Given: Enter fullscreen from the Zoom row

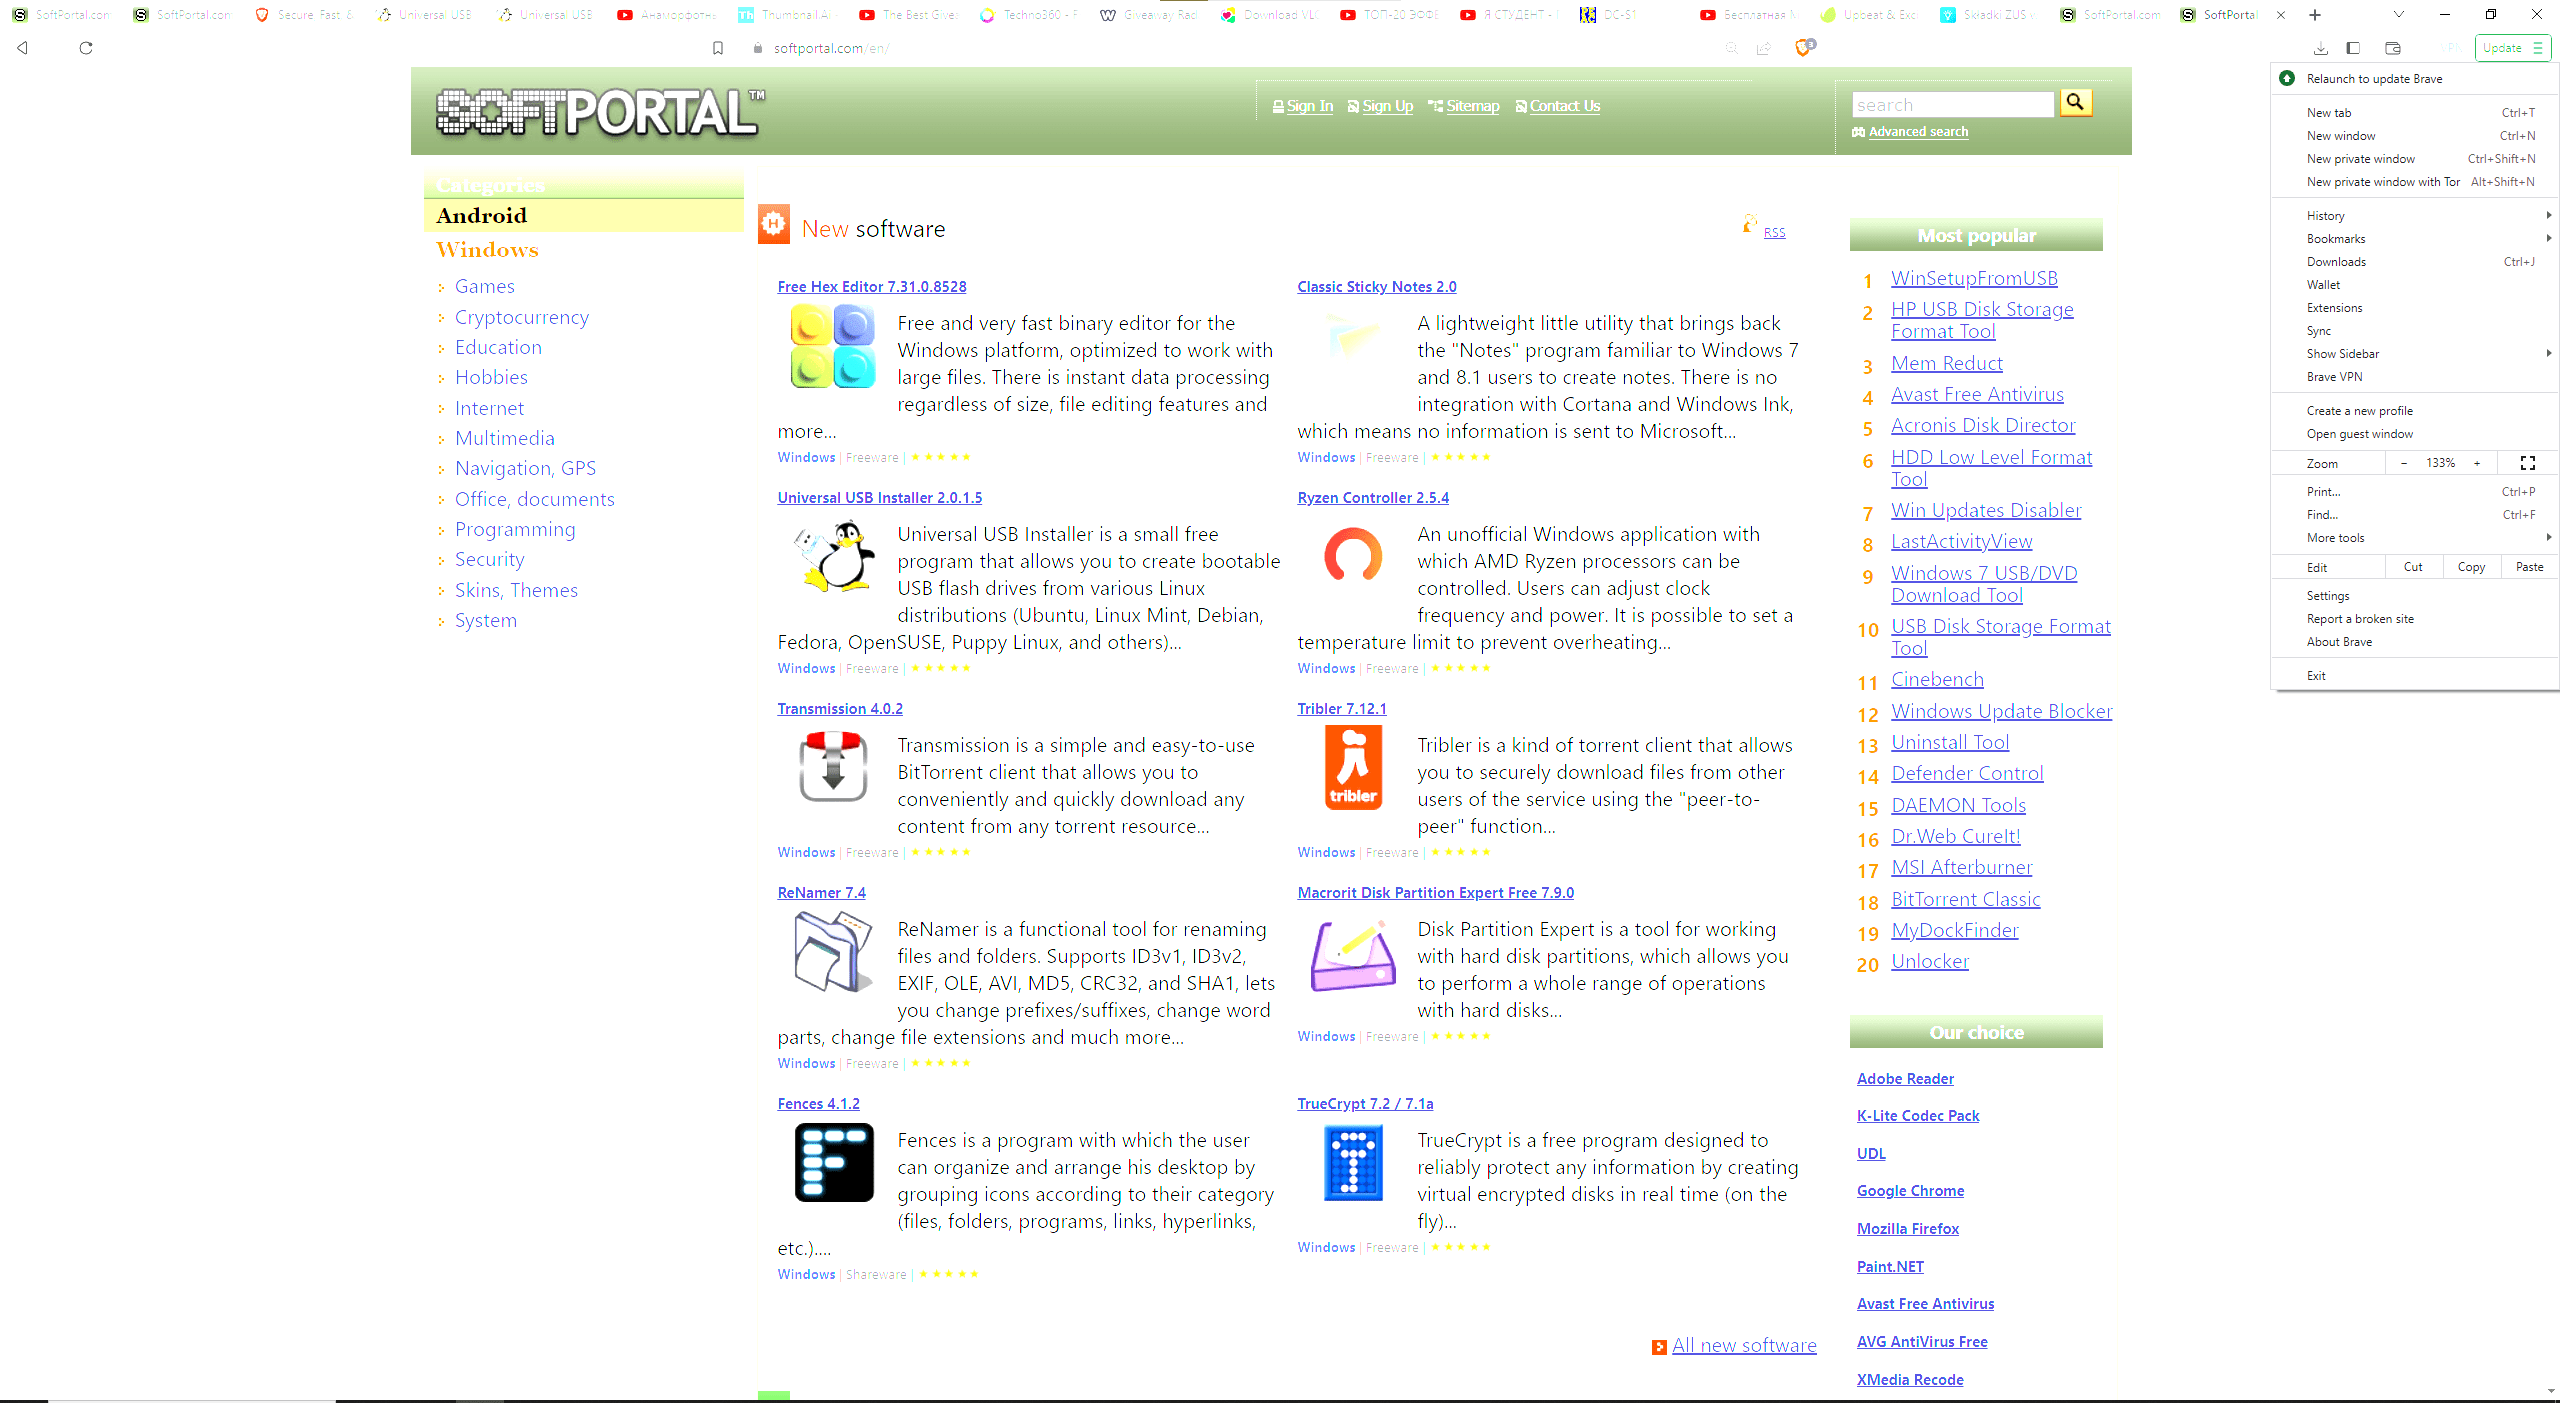Looking at the screenshot, I should click(x=2528, y=463).
